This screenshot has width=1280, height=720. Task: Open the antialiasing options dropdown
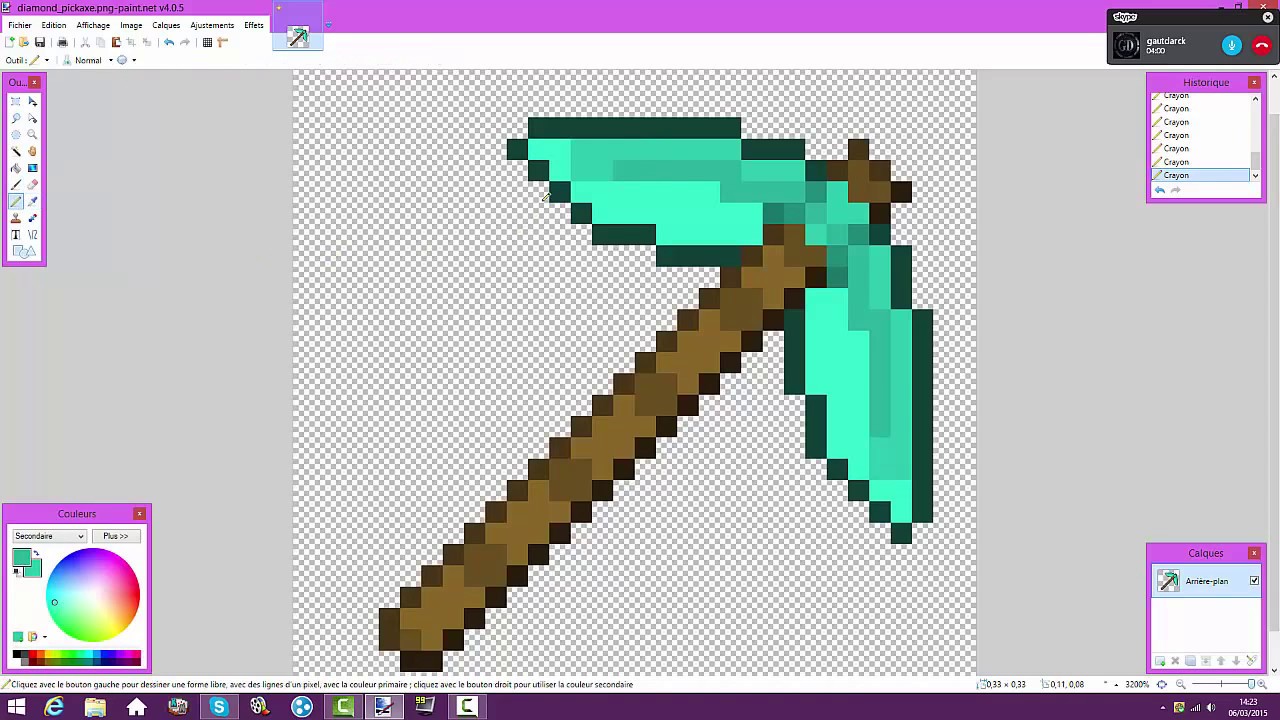tap(134, 60)
